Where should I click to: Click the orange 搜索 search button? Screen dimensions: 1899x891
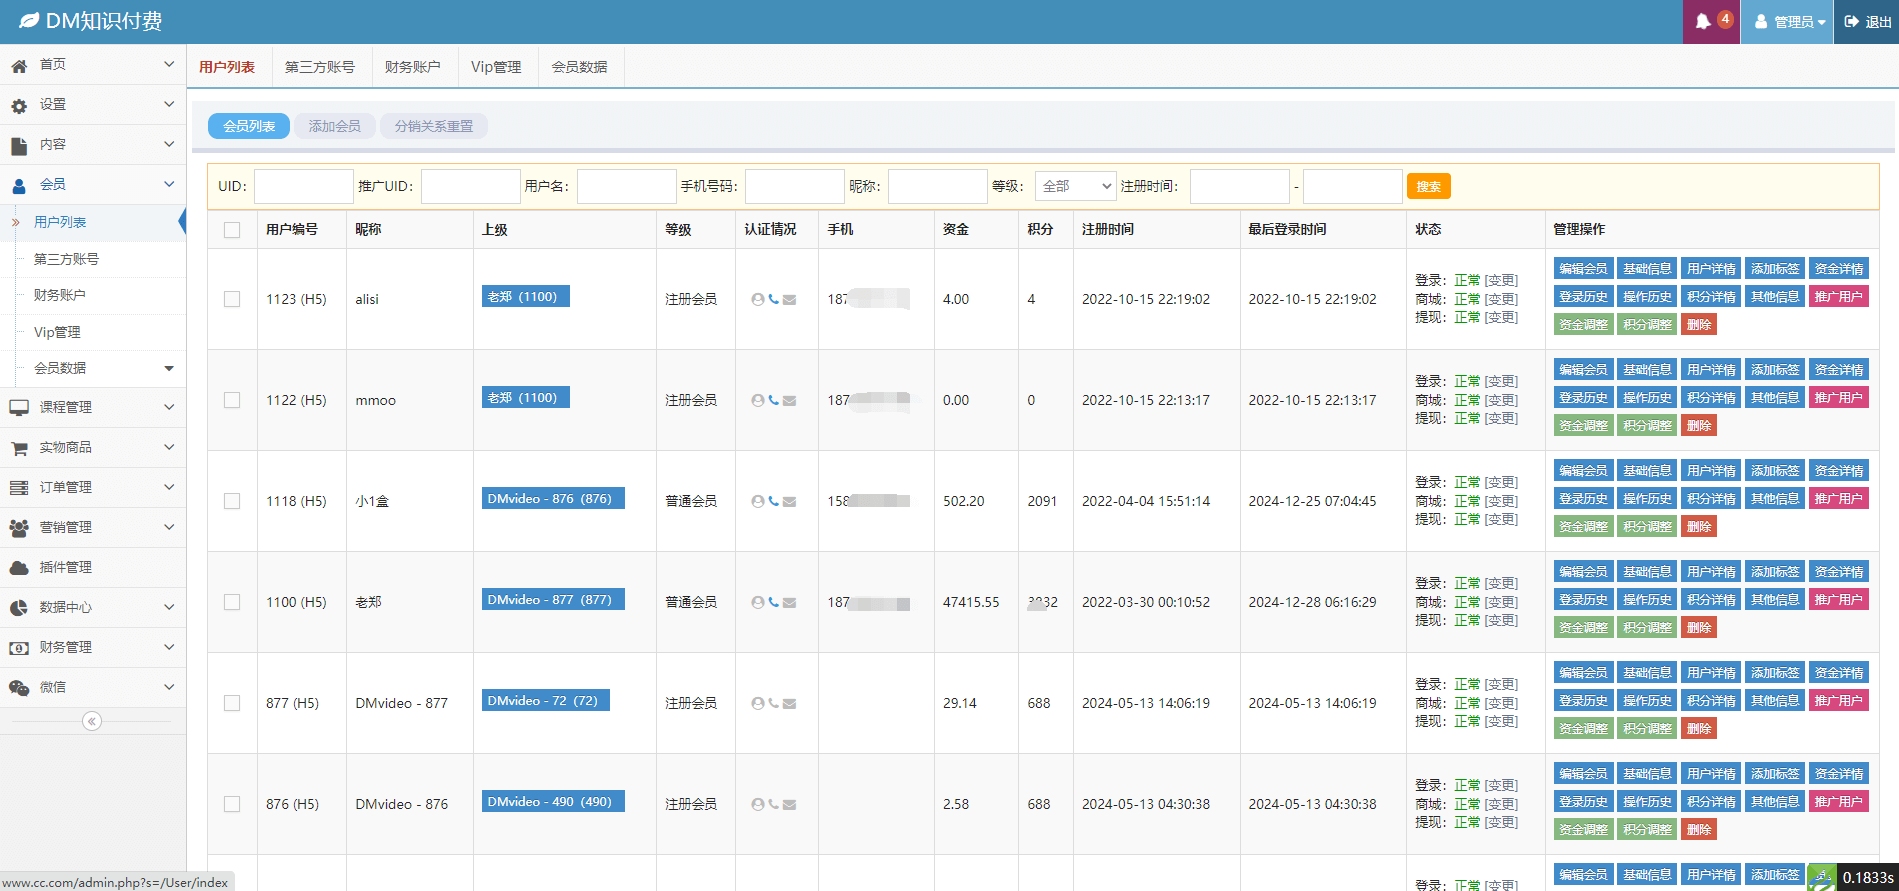pos(1428,186)
